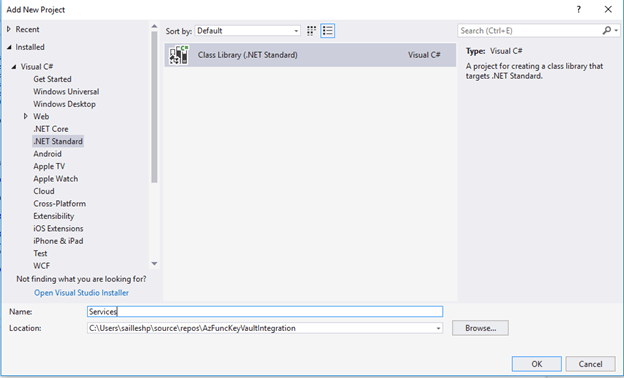
Task: Close the Add New Project dialog
Action: click(608, 10)
